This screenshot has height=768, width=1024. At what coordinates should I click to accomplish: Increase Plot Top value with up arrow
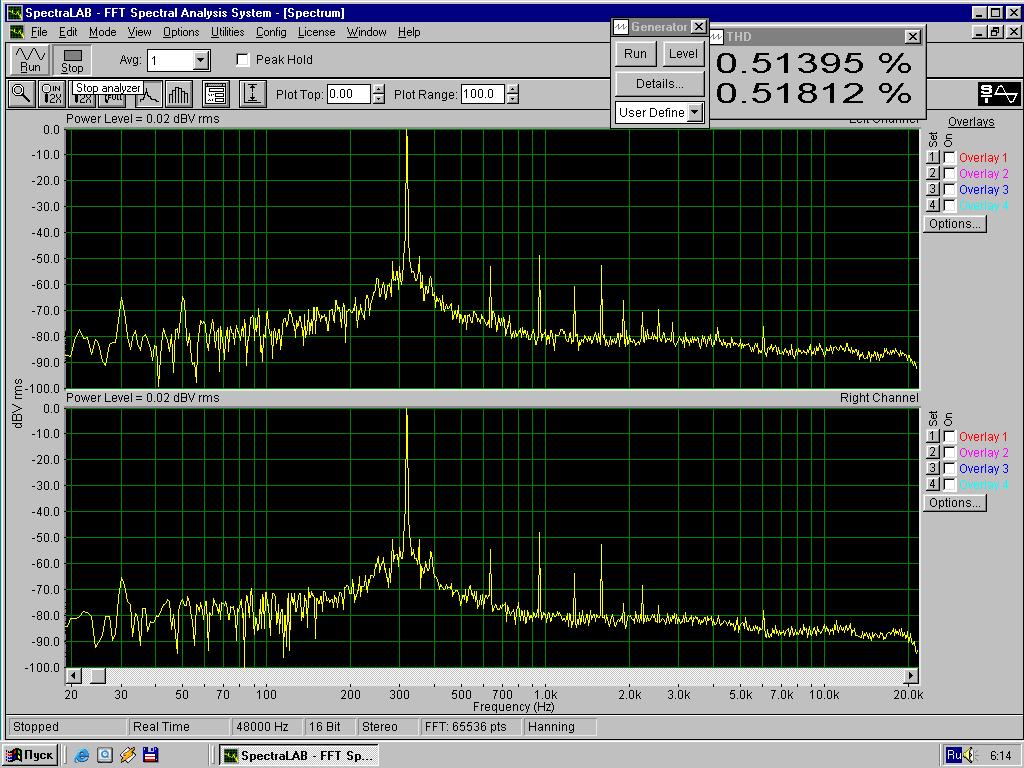(x=378, y=90)
